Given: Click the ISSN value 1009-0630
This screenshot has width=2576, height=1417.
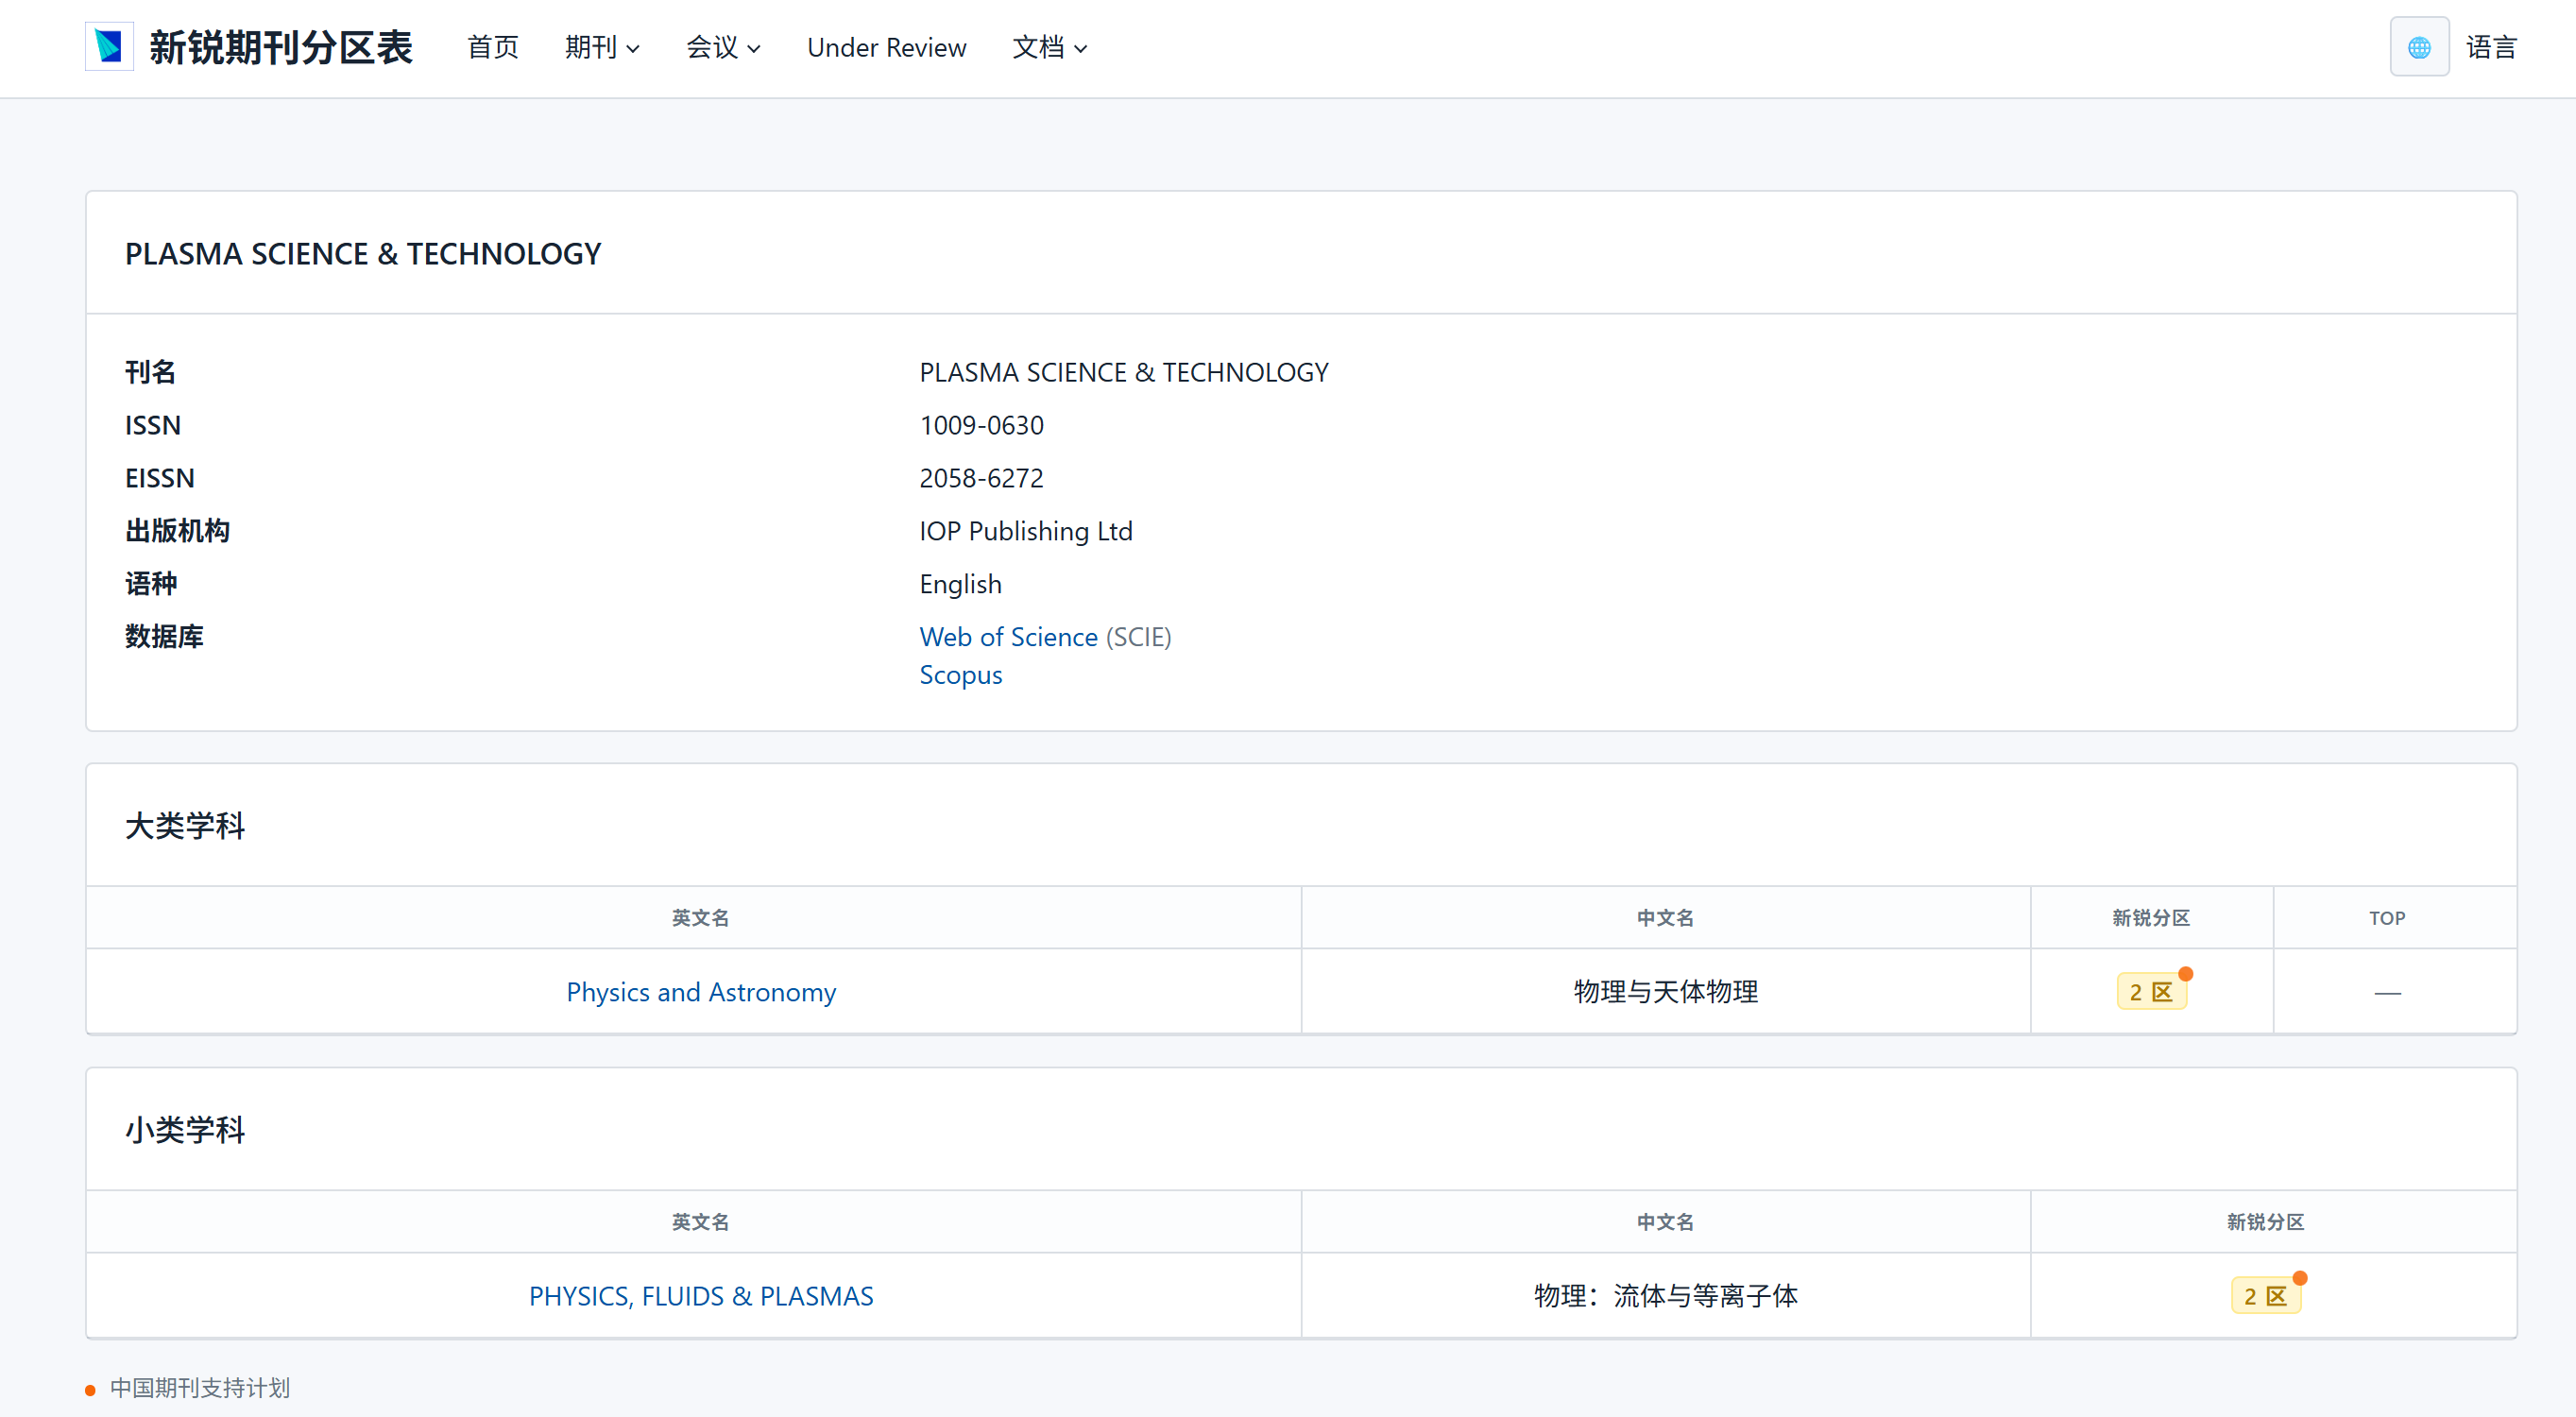Looking at the screenshot, I should pos(981,425).
